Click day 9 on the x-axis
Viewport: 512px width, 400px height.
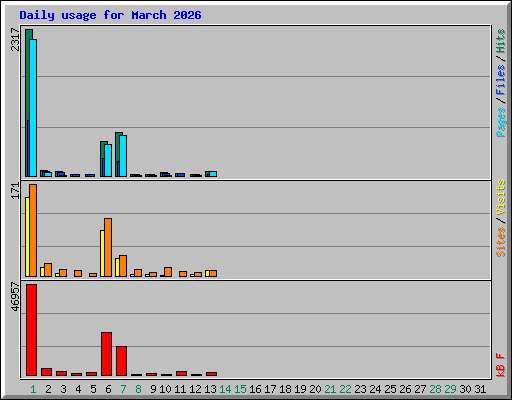pos(153,389)
